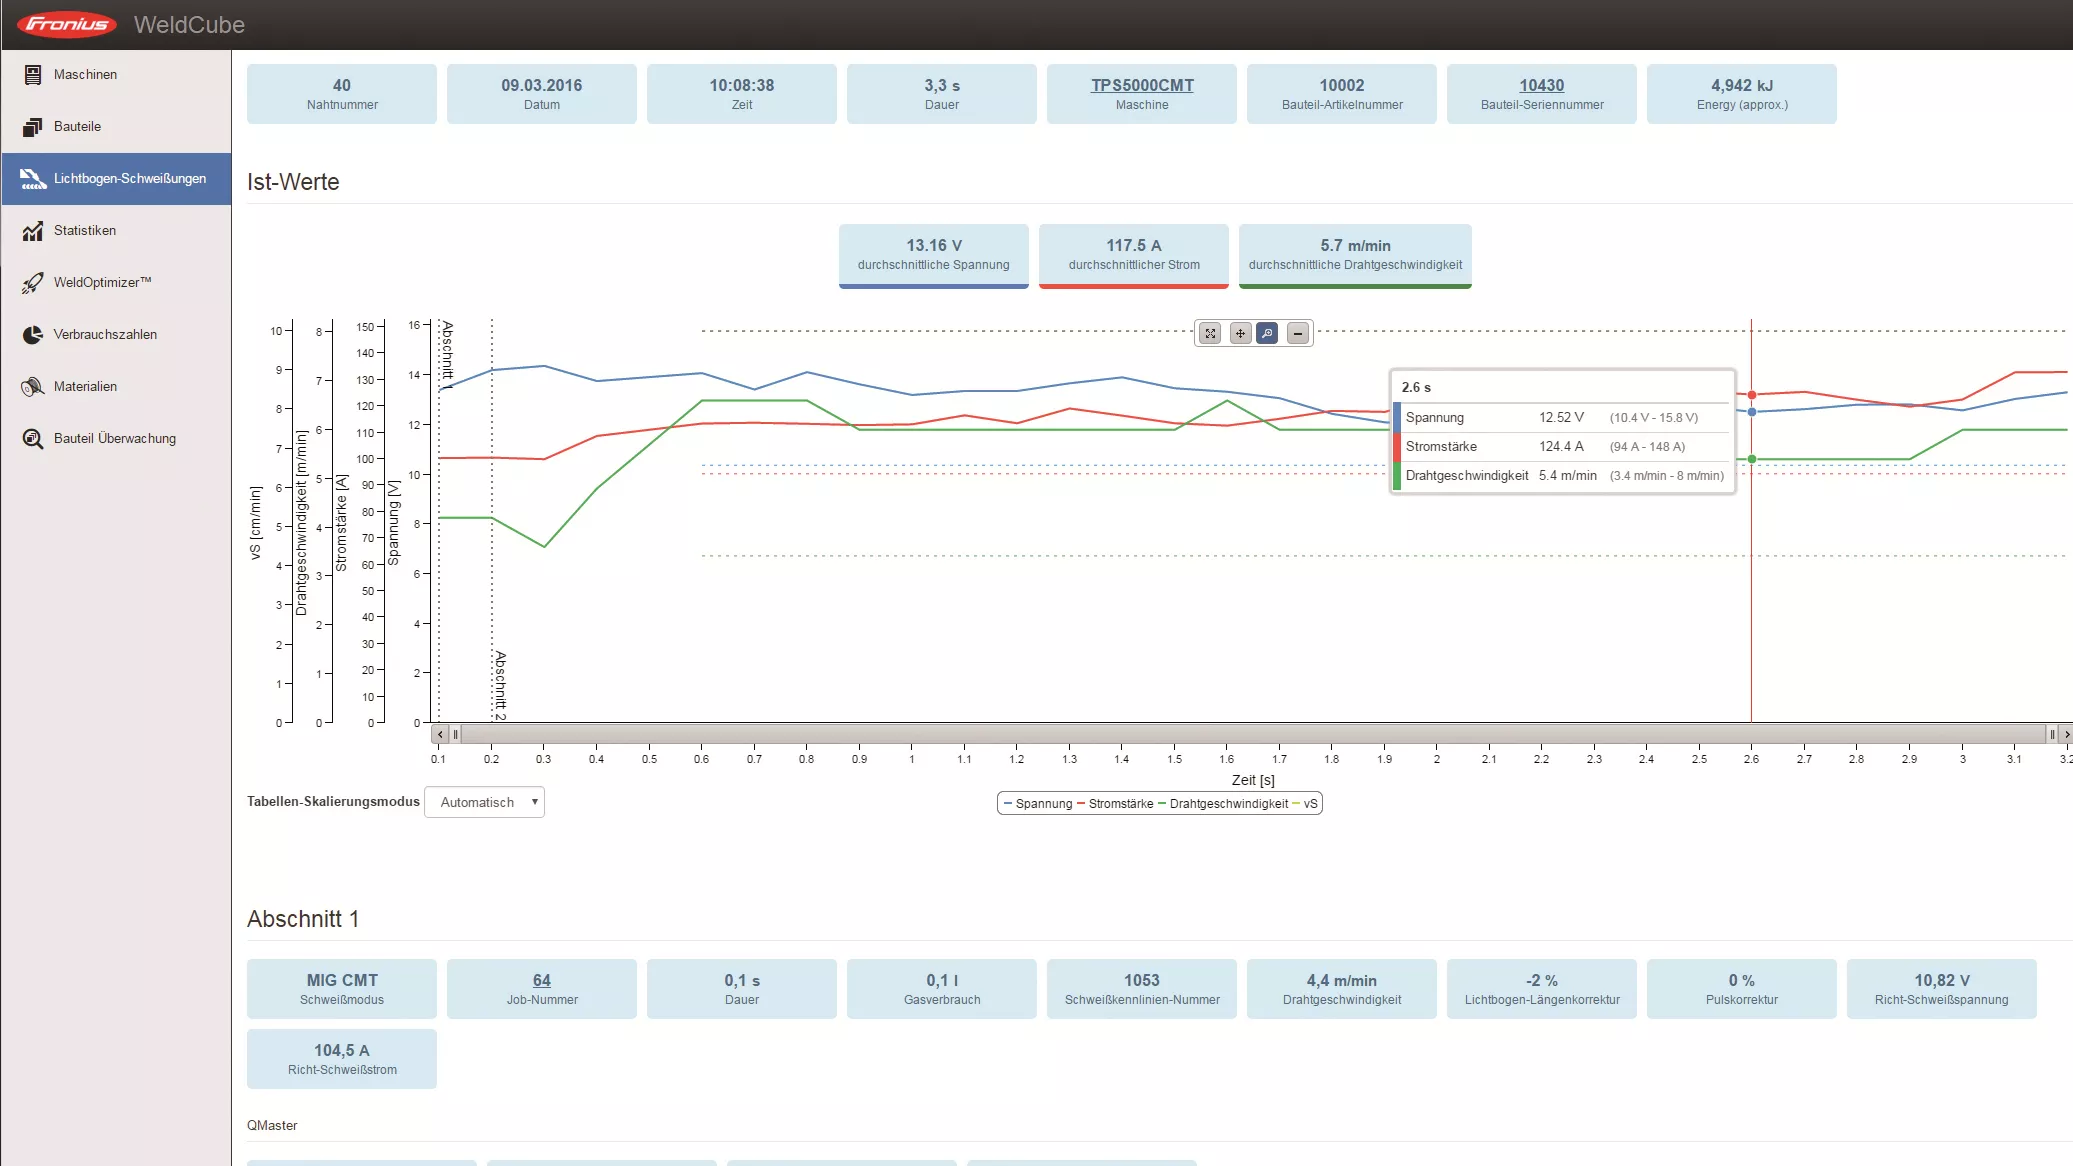Click the Drahtgeschwindigkeit 4,4 m/min card
Viewport: 2073px width, 1166px height.
point(1342,989)
